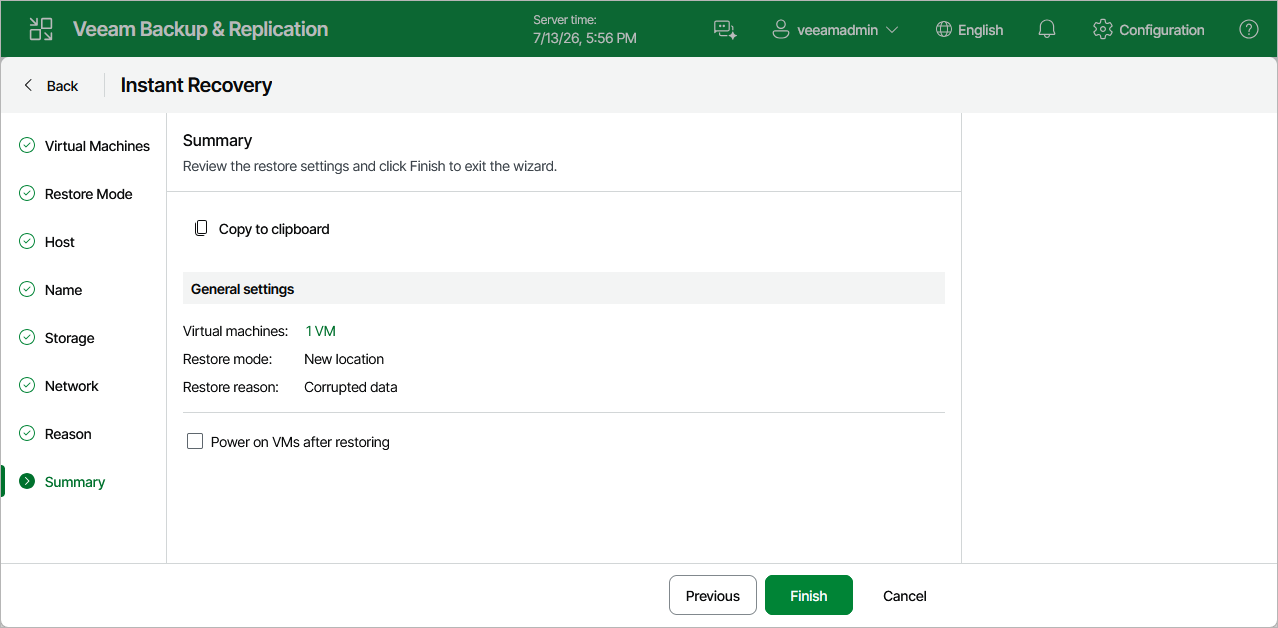The image size is (1278, 628).
Task: Go to the Name step
Action: 63,290
